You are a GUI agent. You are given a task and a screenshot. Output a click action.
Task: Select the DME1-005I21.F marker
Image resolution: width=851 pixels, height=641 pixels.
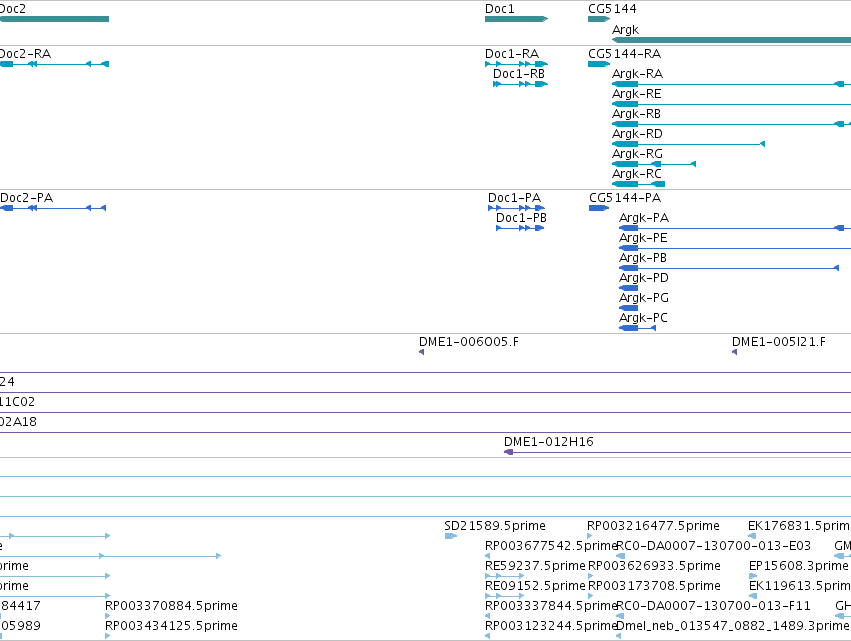coord(734,352)
